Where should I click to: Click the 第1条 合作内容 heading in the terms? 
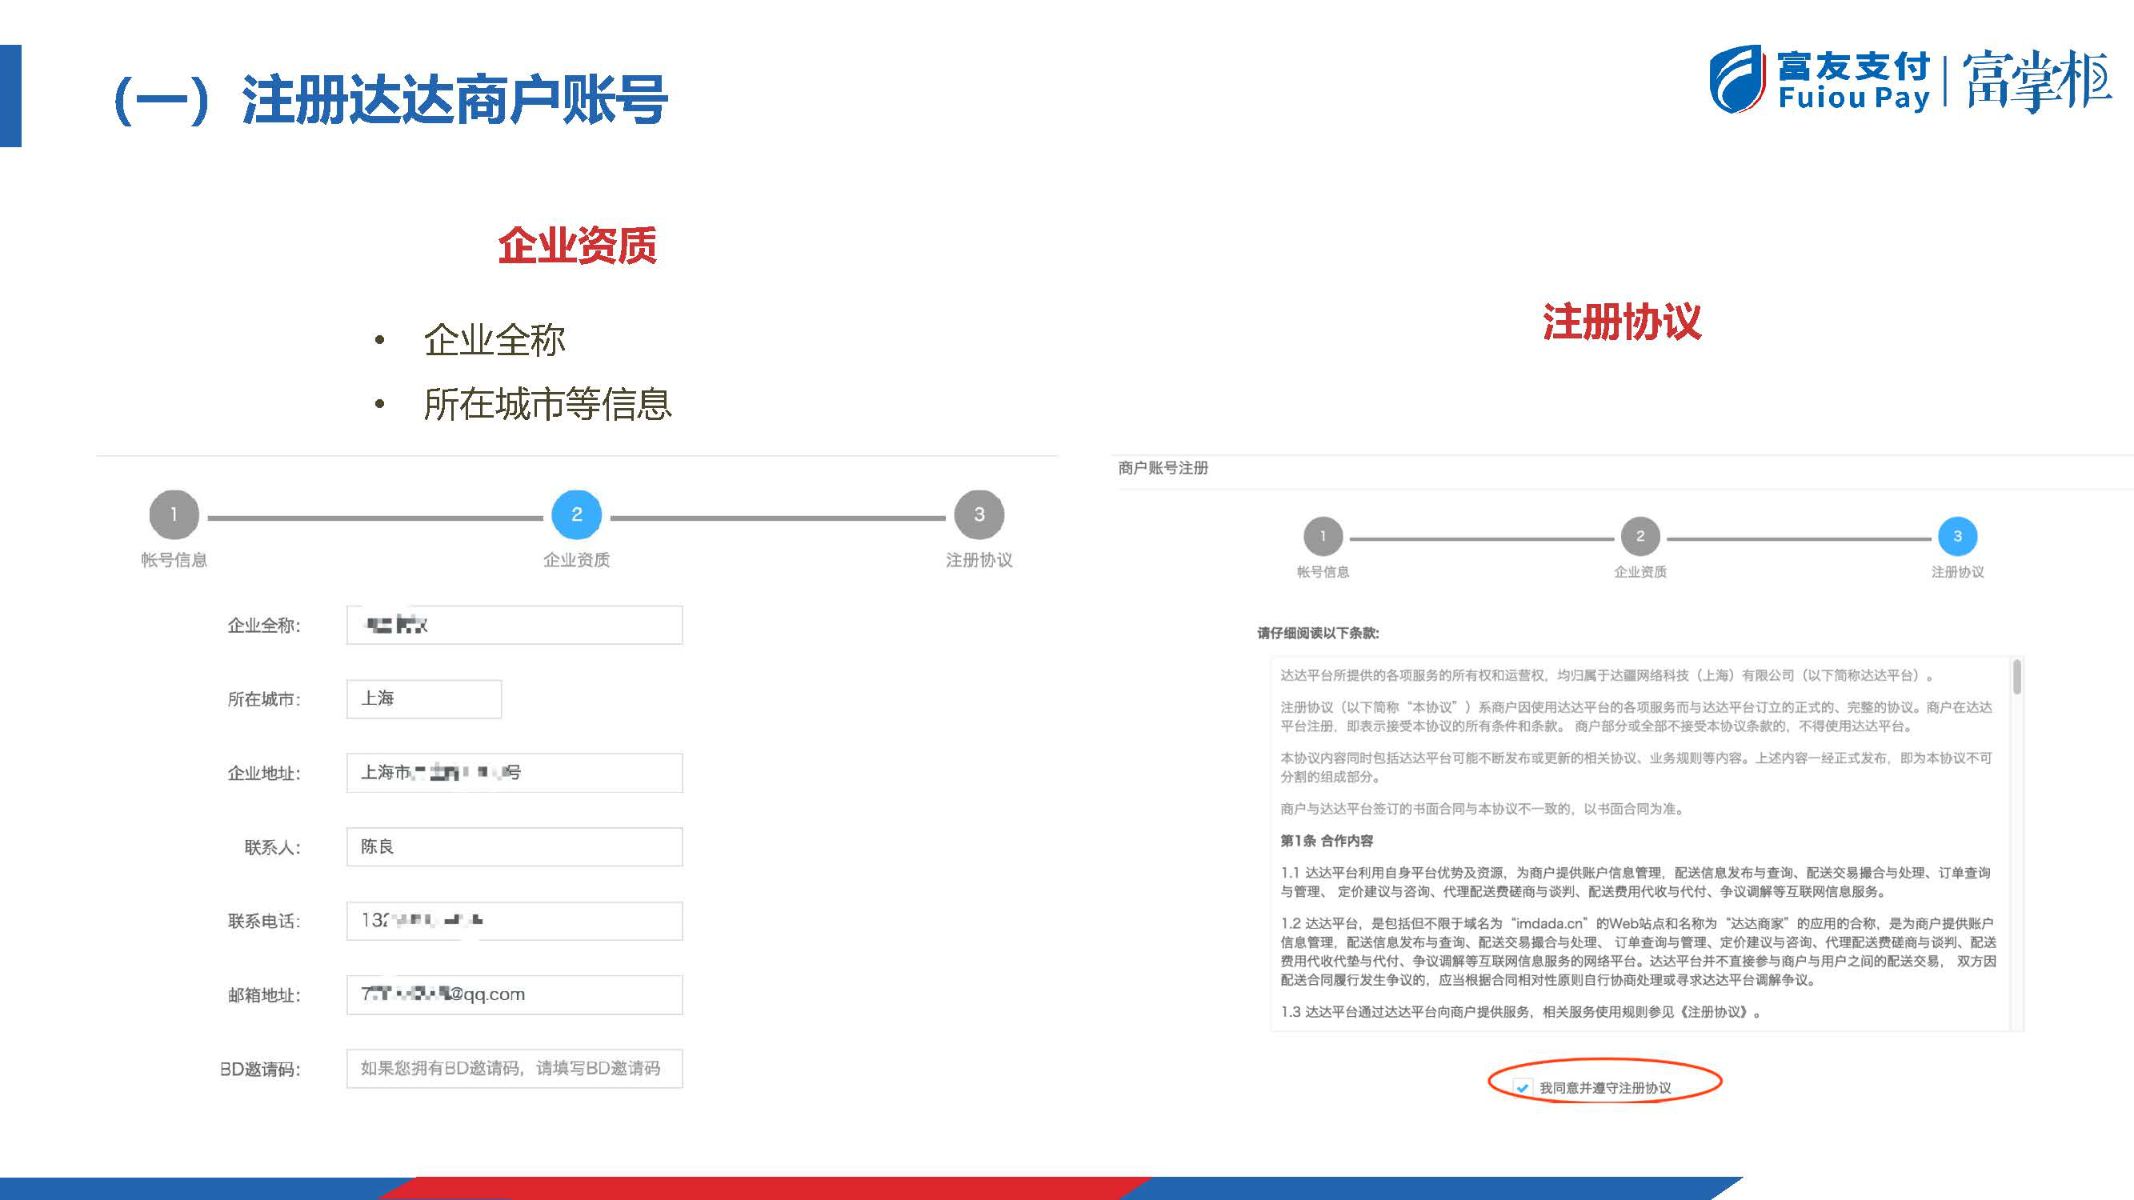pyautogui.click(x=1327, y=841)
